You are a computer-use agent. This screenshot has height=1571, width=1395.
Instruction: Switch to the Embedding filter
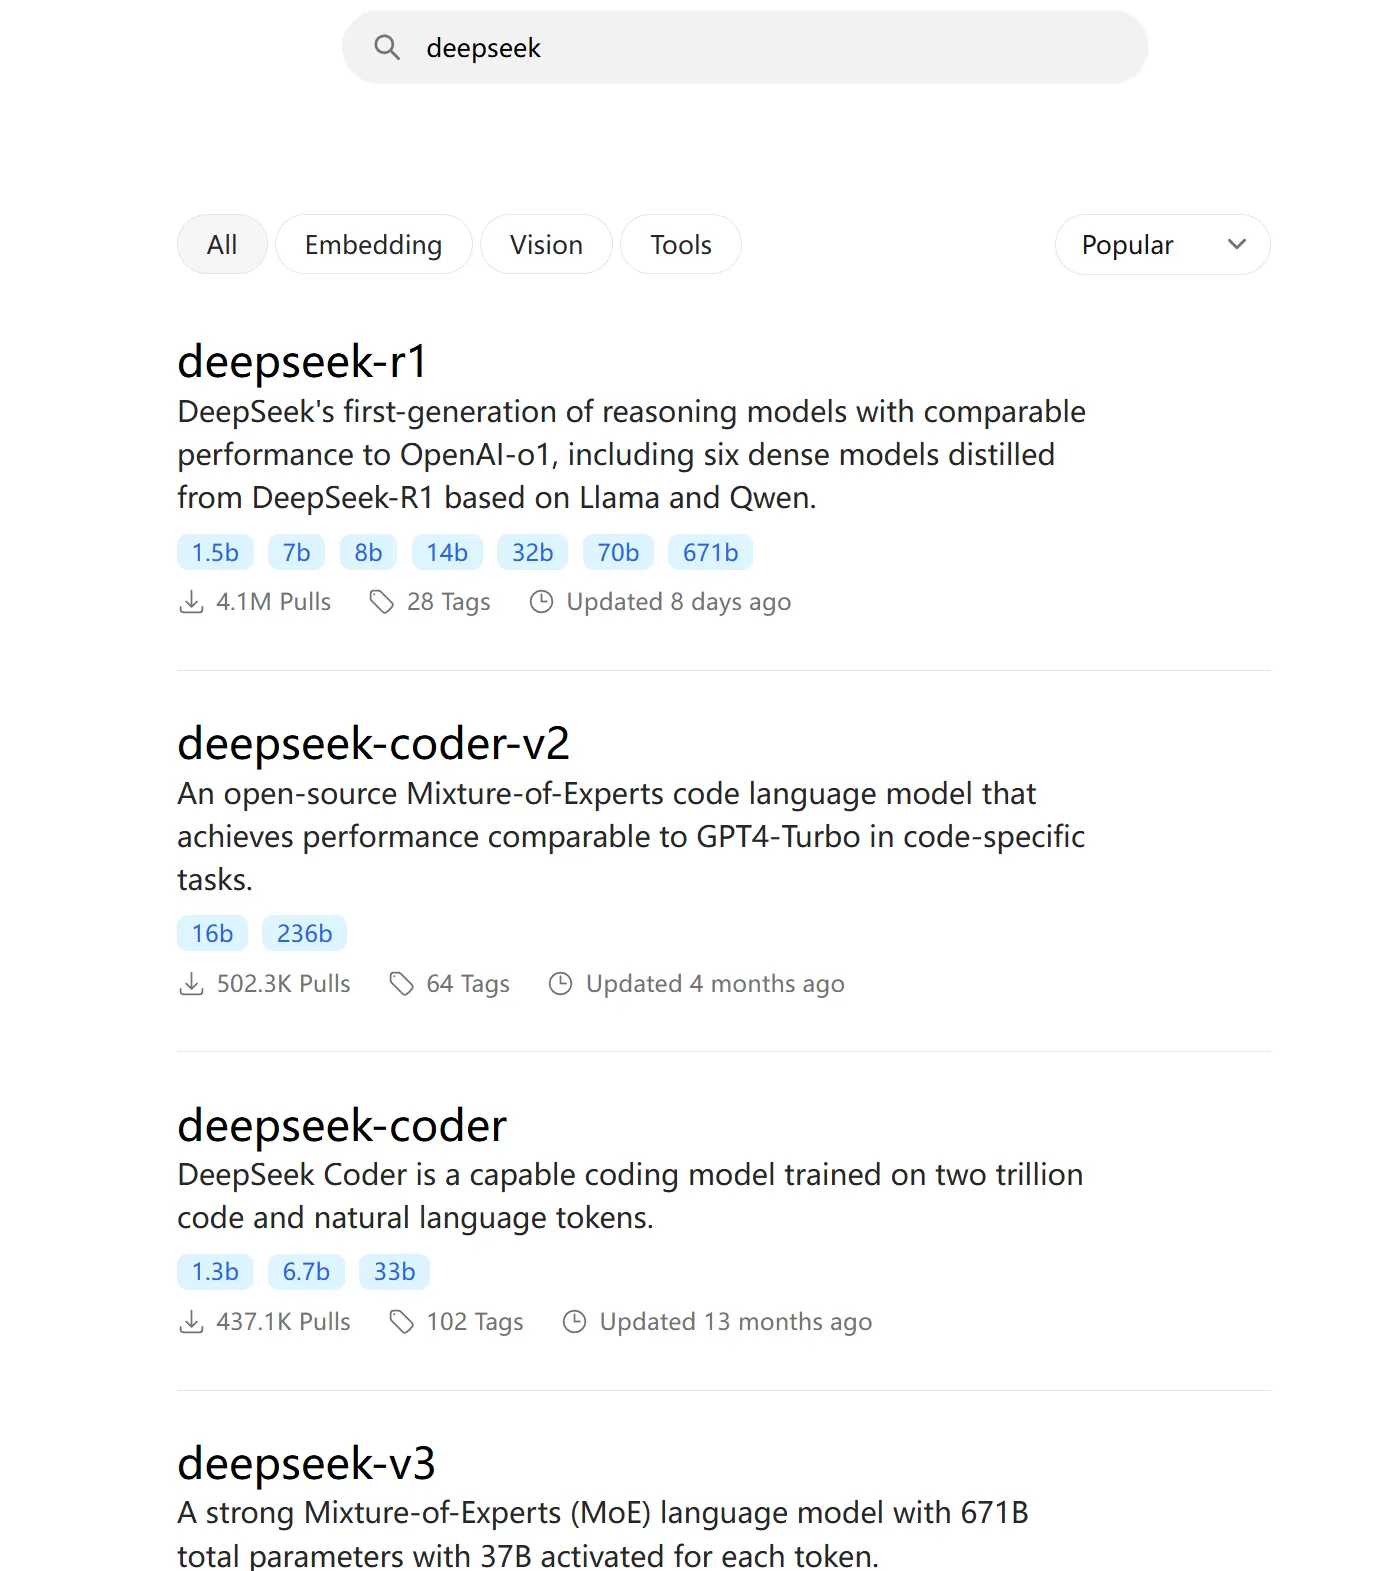(373, 244)
